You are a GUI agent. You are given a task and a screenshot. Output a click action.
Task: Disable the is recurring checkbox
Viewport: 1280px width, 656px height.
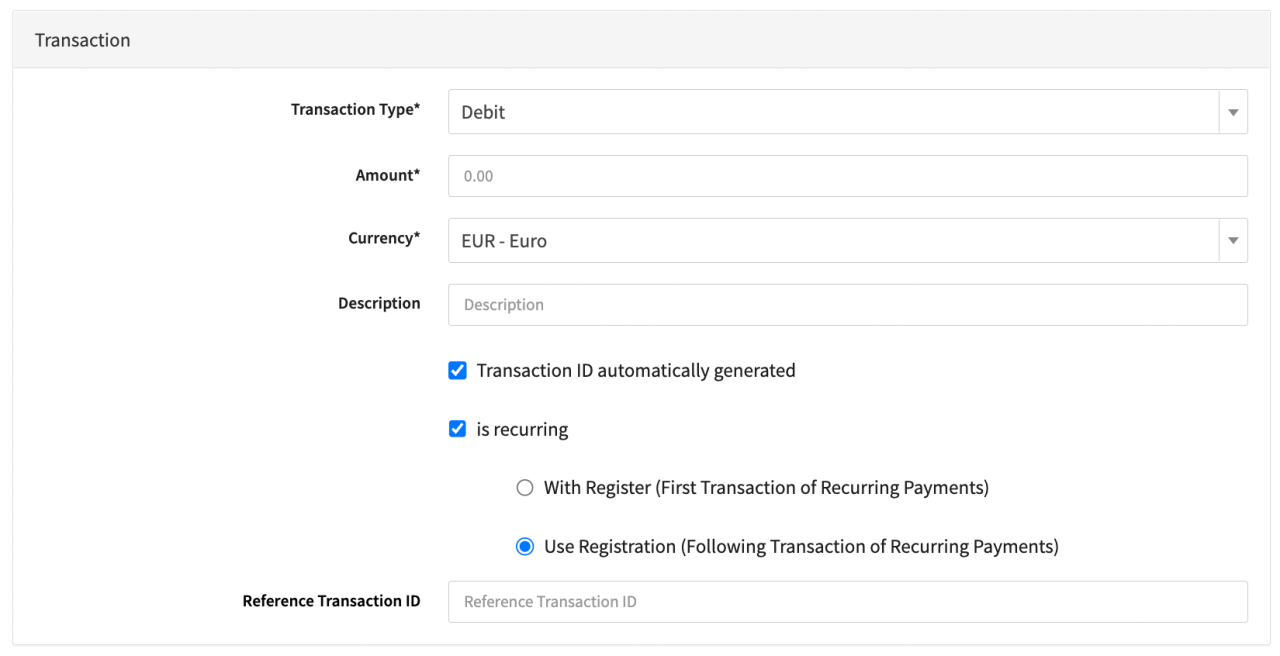(458, 429)
